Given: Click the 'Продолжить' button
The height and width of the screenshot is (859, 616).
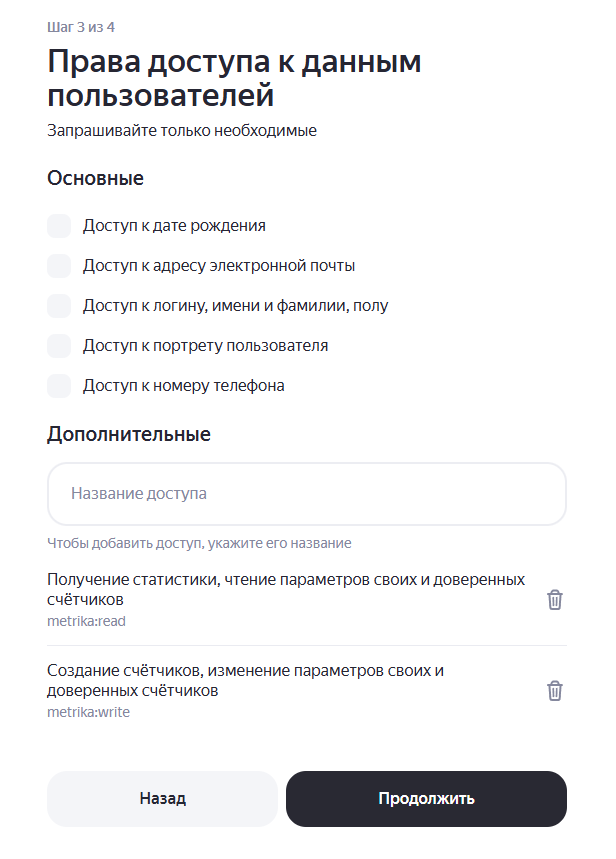Looking at the screenshot, I should [x=426, y=799].
